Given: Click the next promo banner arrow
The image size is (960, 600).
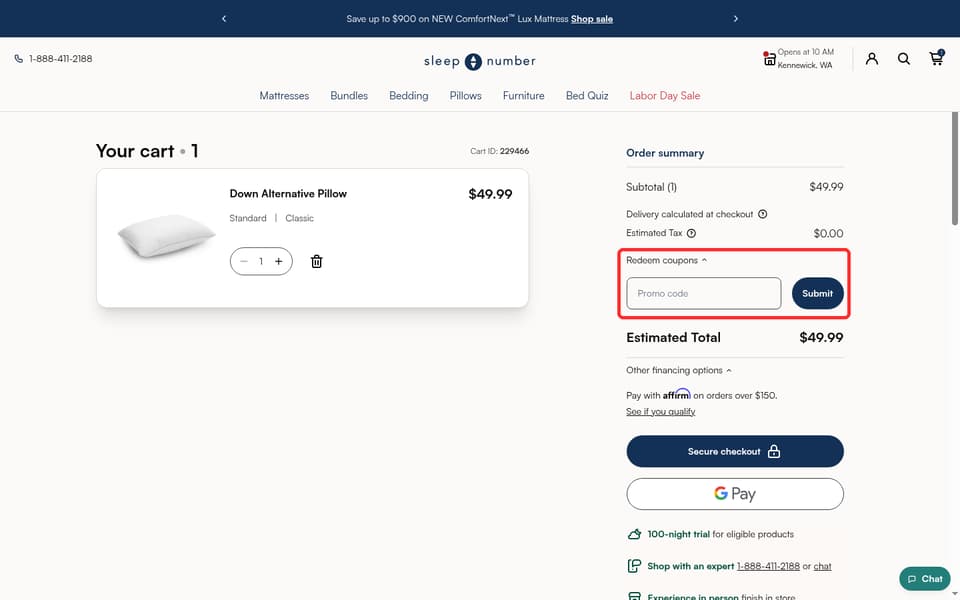Looking at the screenshot, I should (x=735, y=19).
